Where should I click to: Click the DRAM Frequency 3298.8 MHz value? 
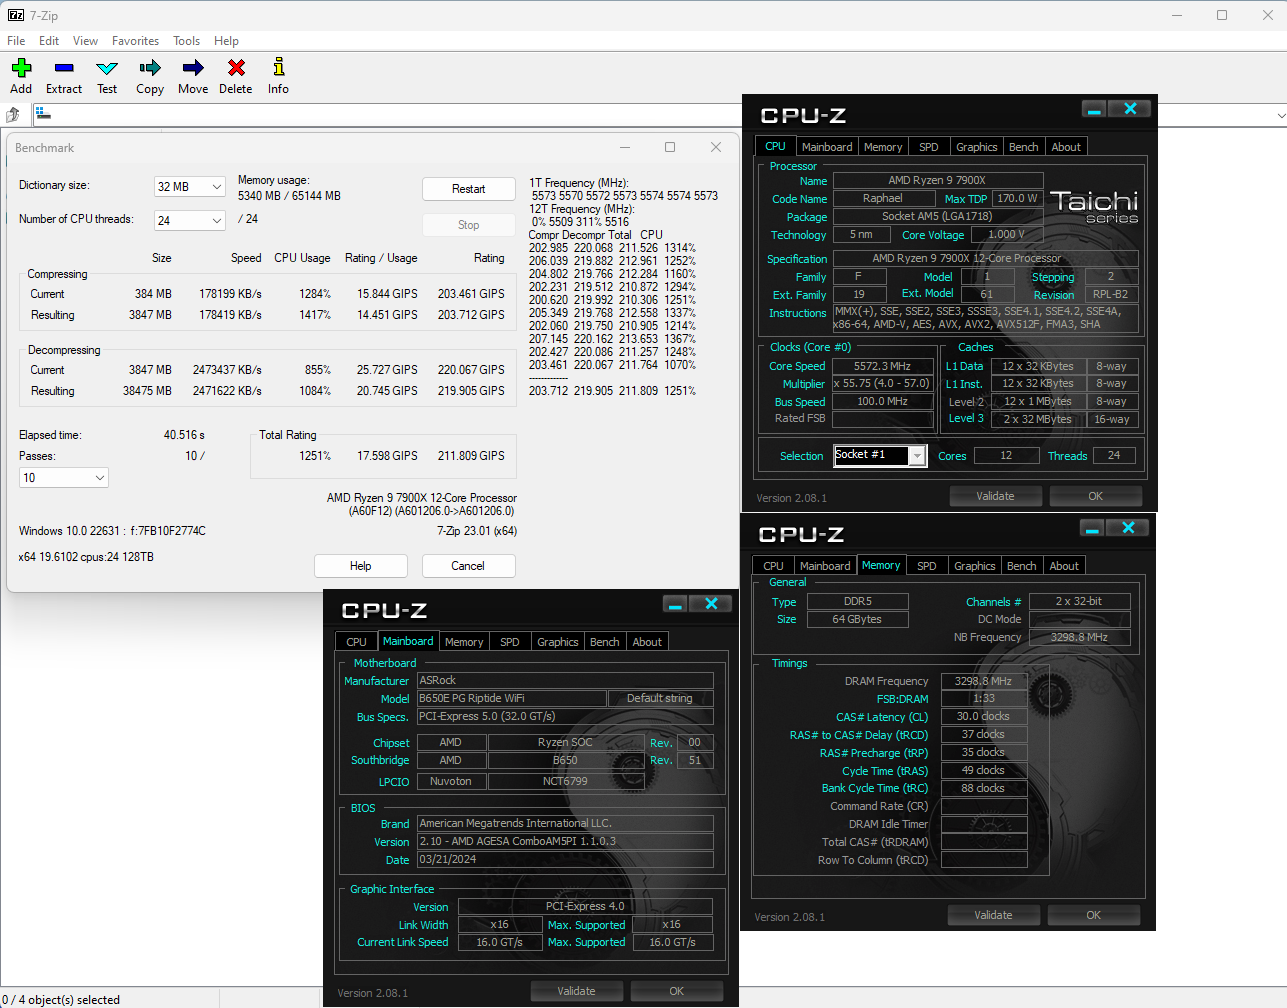[x=984, y=681]
